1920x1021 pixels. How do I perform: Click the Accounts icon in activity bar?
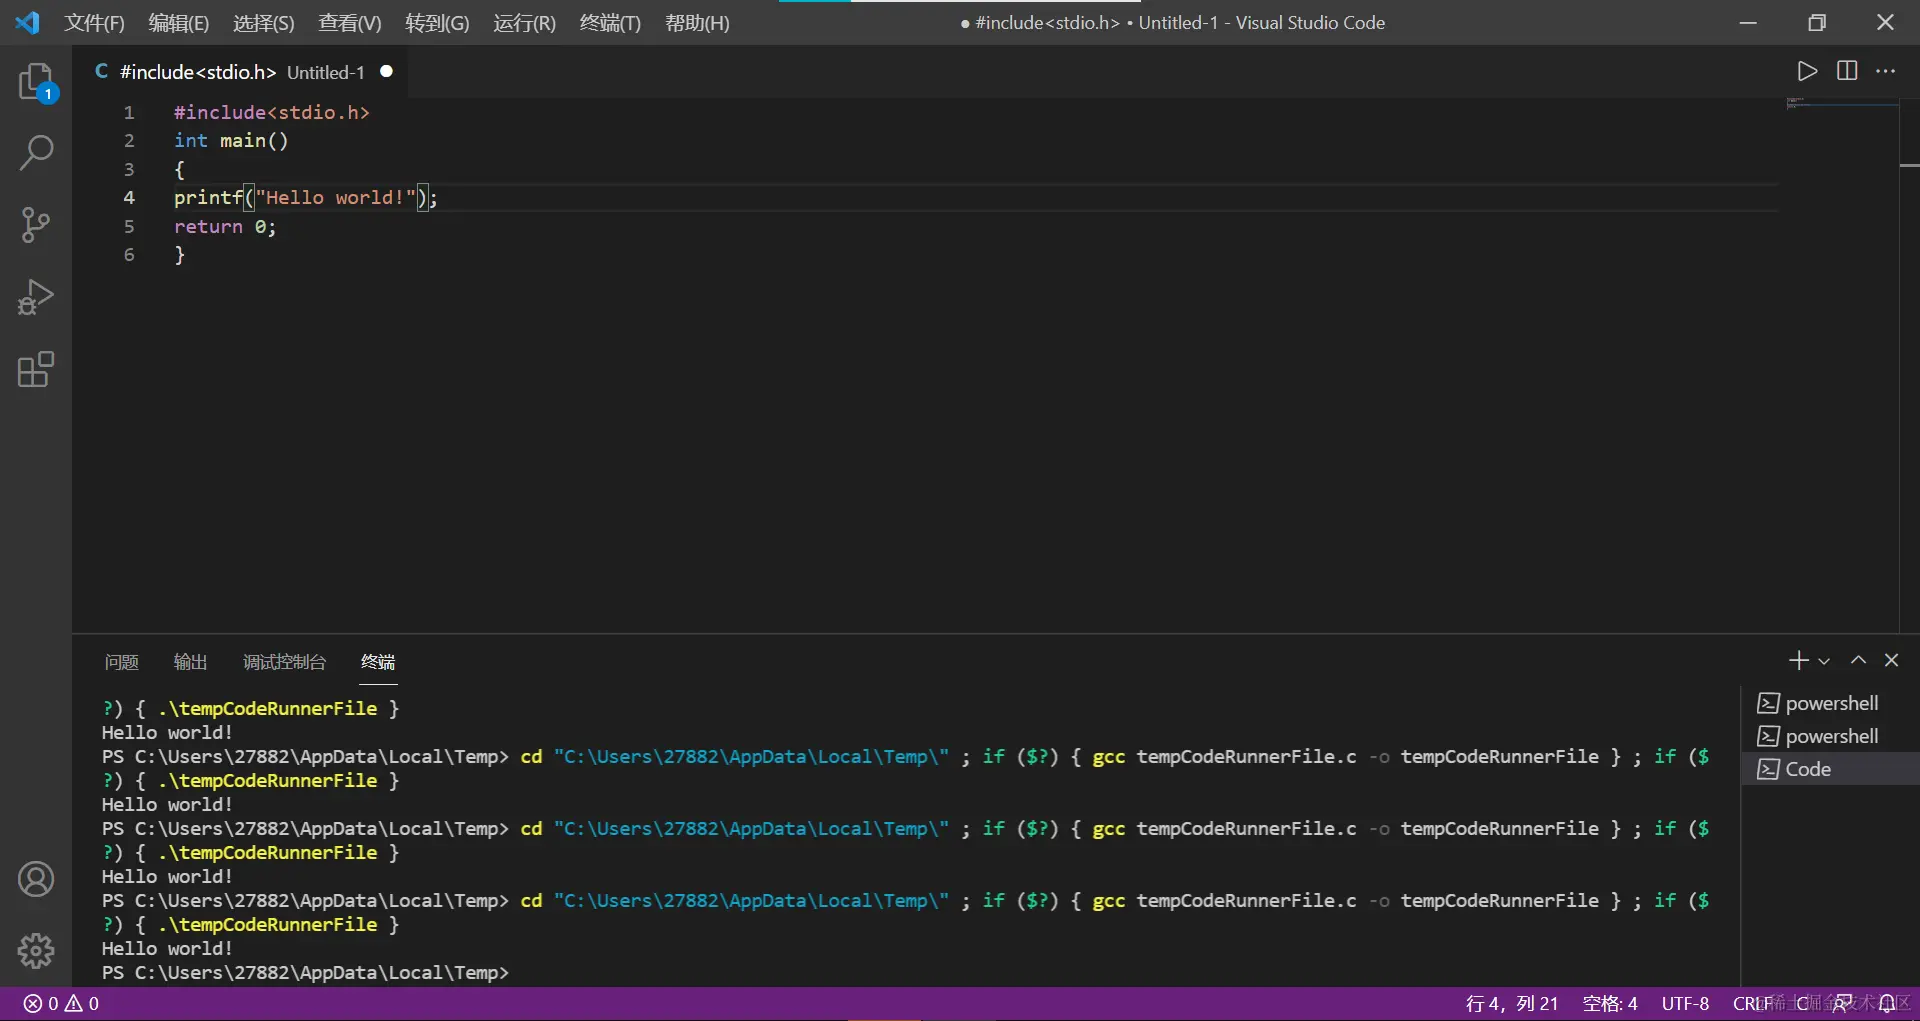[x=36, y=879]
